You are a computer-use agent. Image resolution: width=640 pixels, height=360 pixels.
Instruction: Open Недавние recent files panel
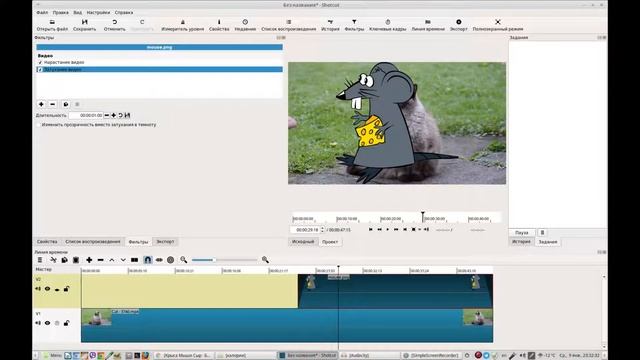click(x=245, y=25)
